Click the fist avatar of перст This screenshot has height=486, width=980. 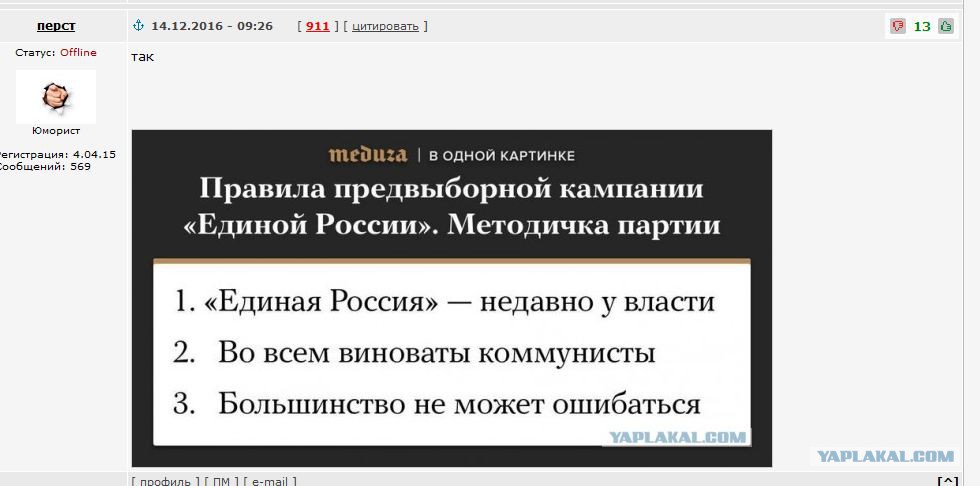click(x=56, y=96)
